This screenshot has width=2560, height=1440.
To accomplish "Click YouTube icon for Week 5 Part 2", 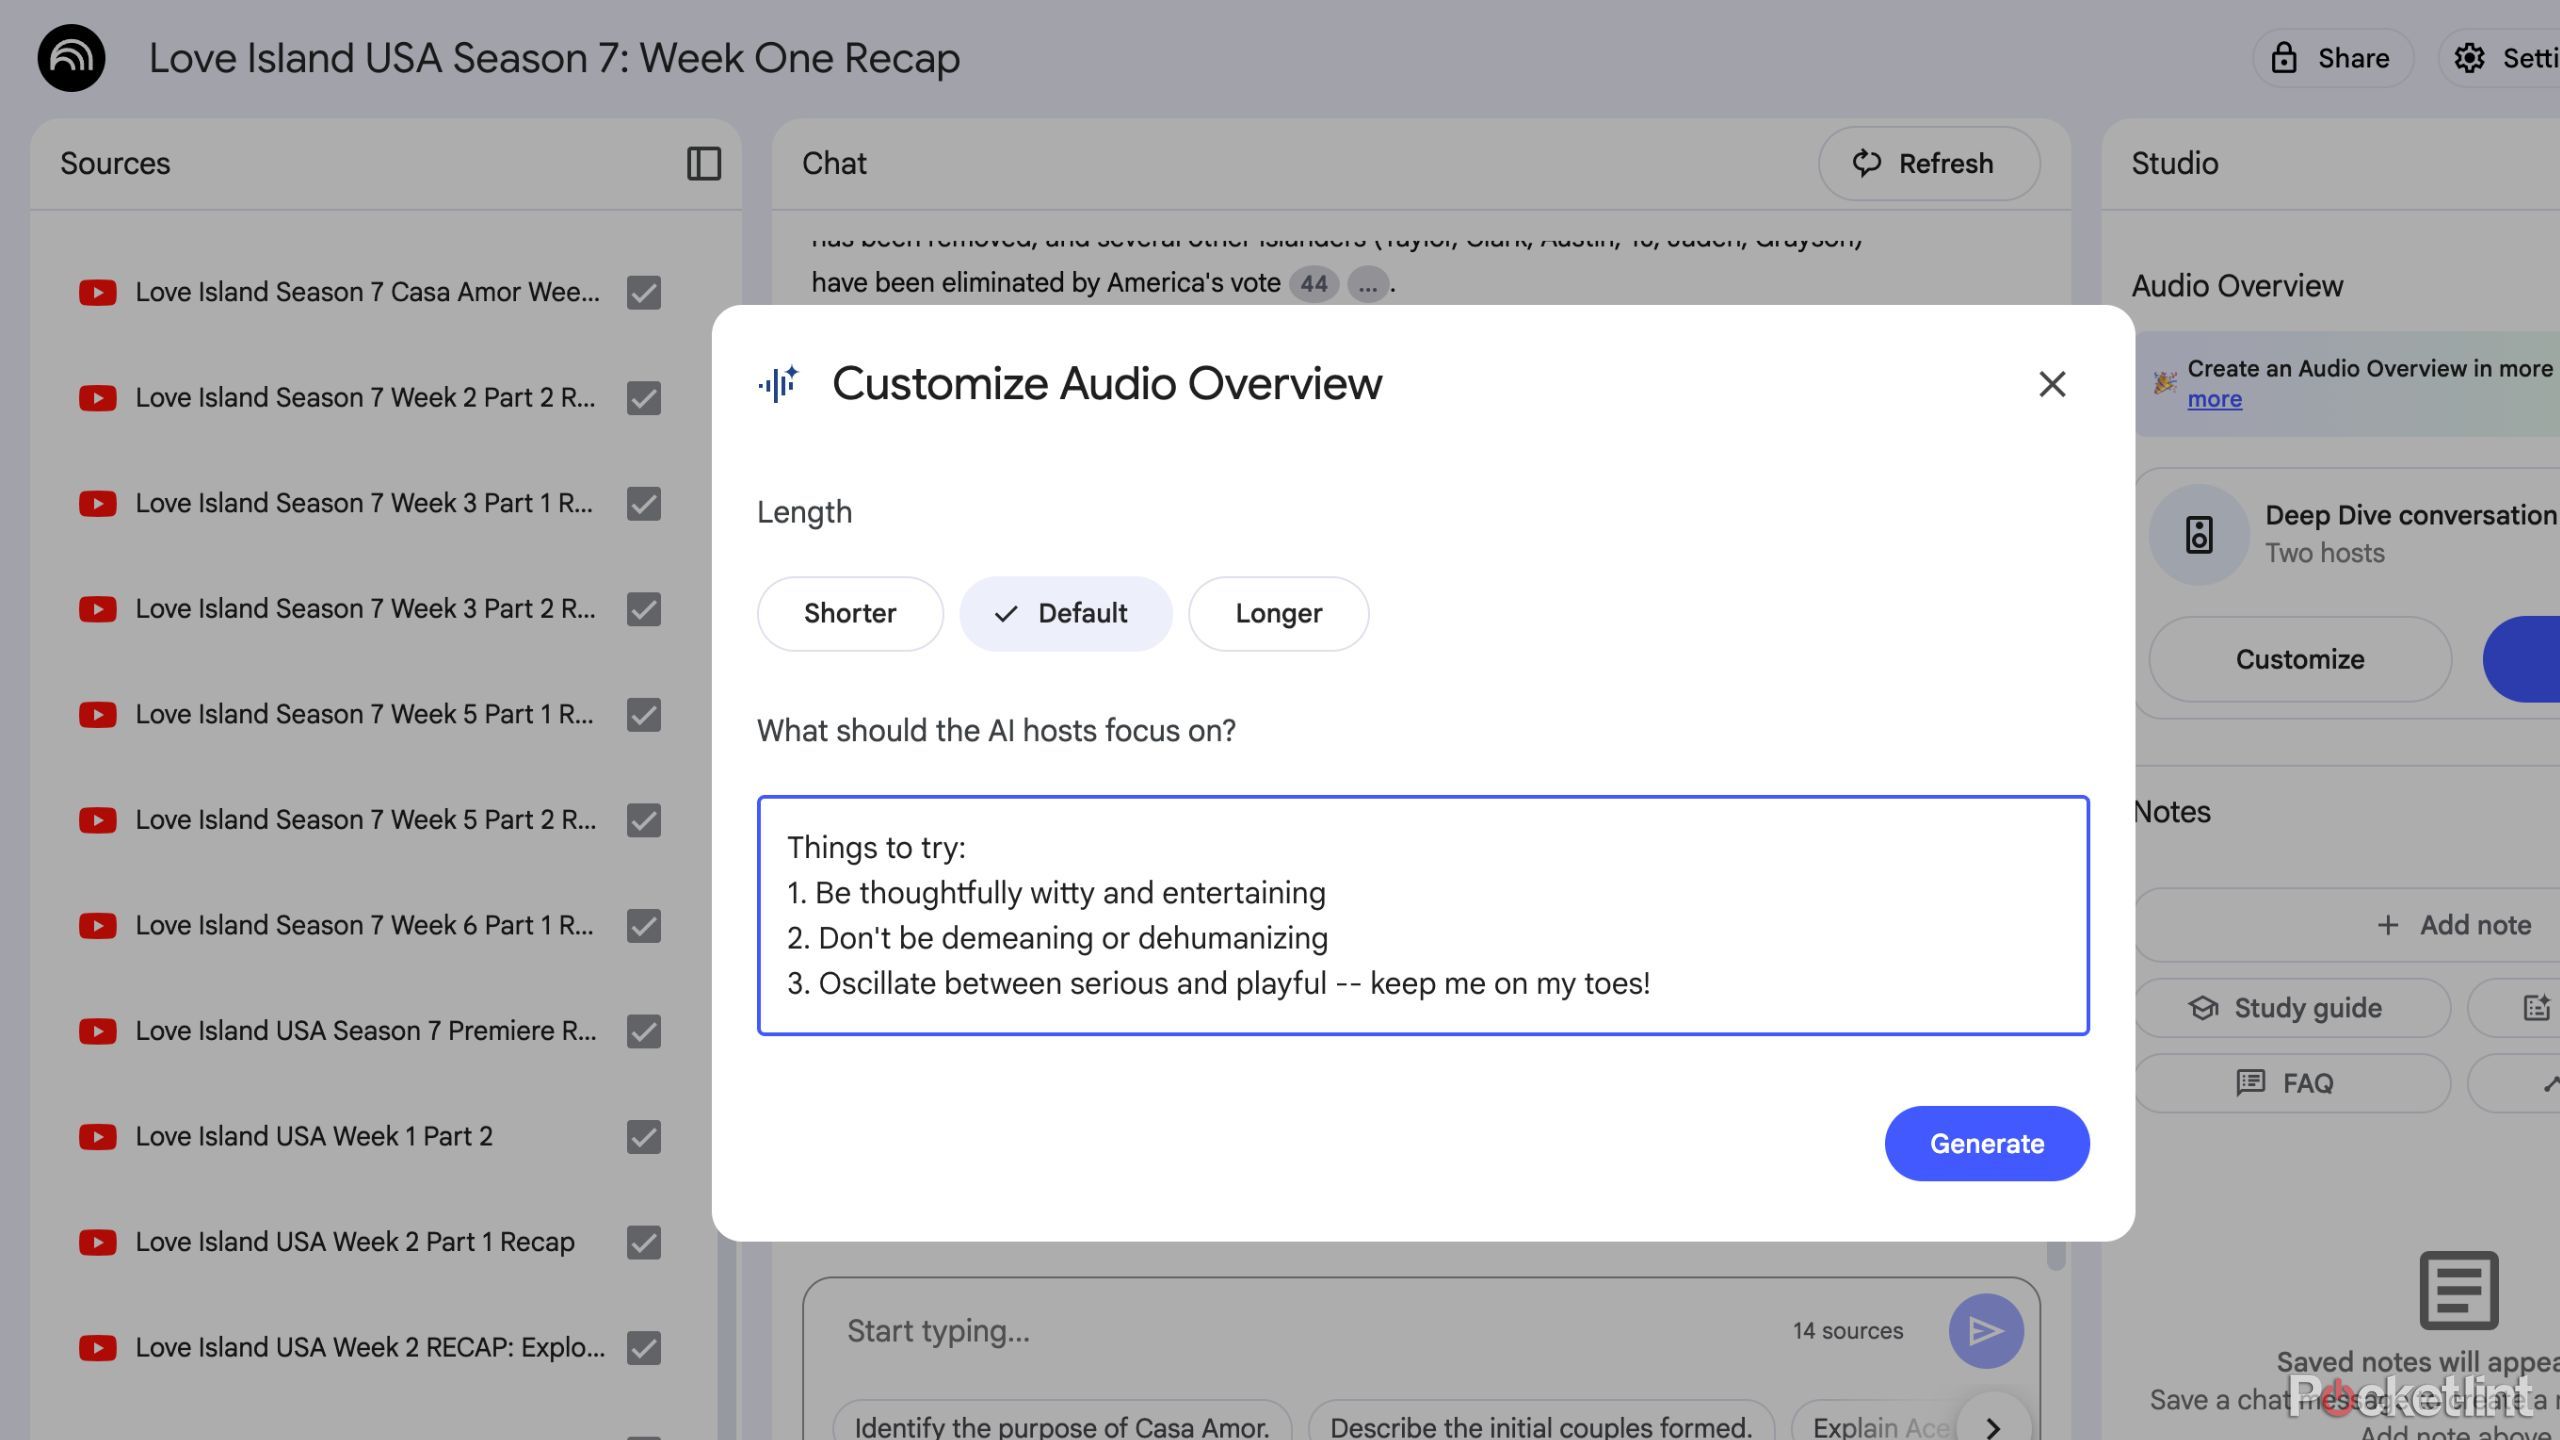I will (97, 820).
